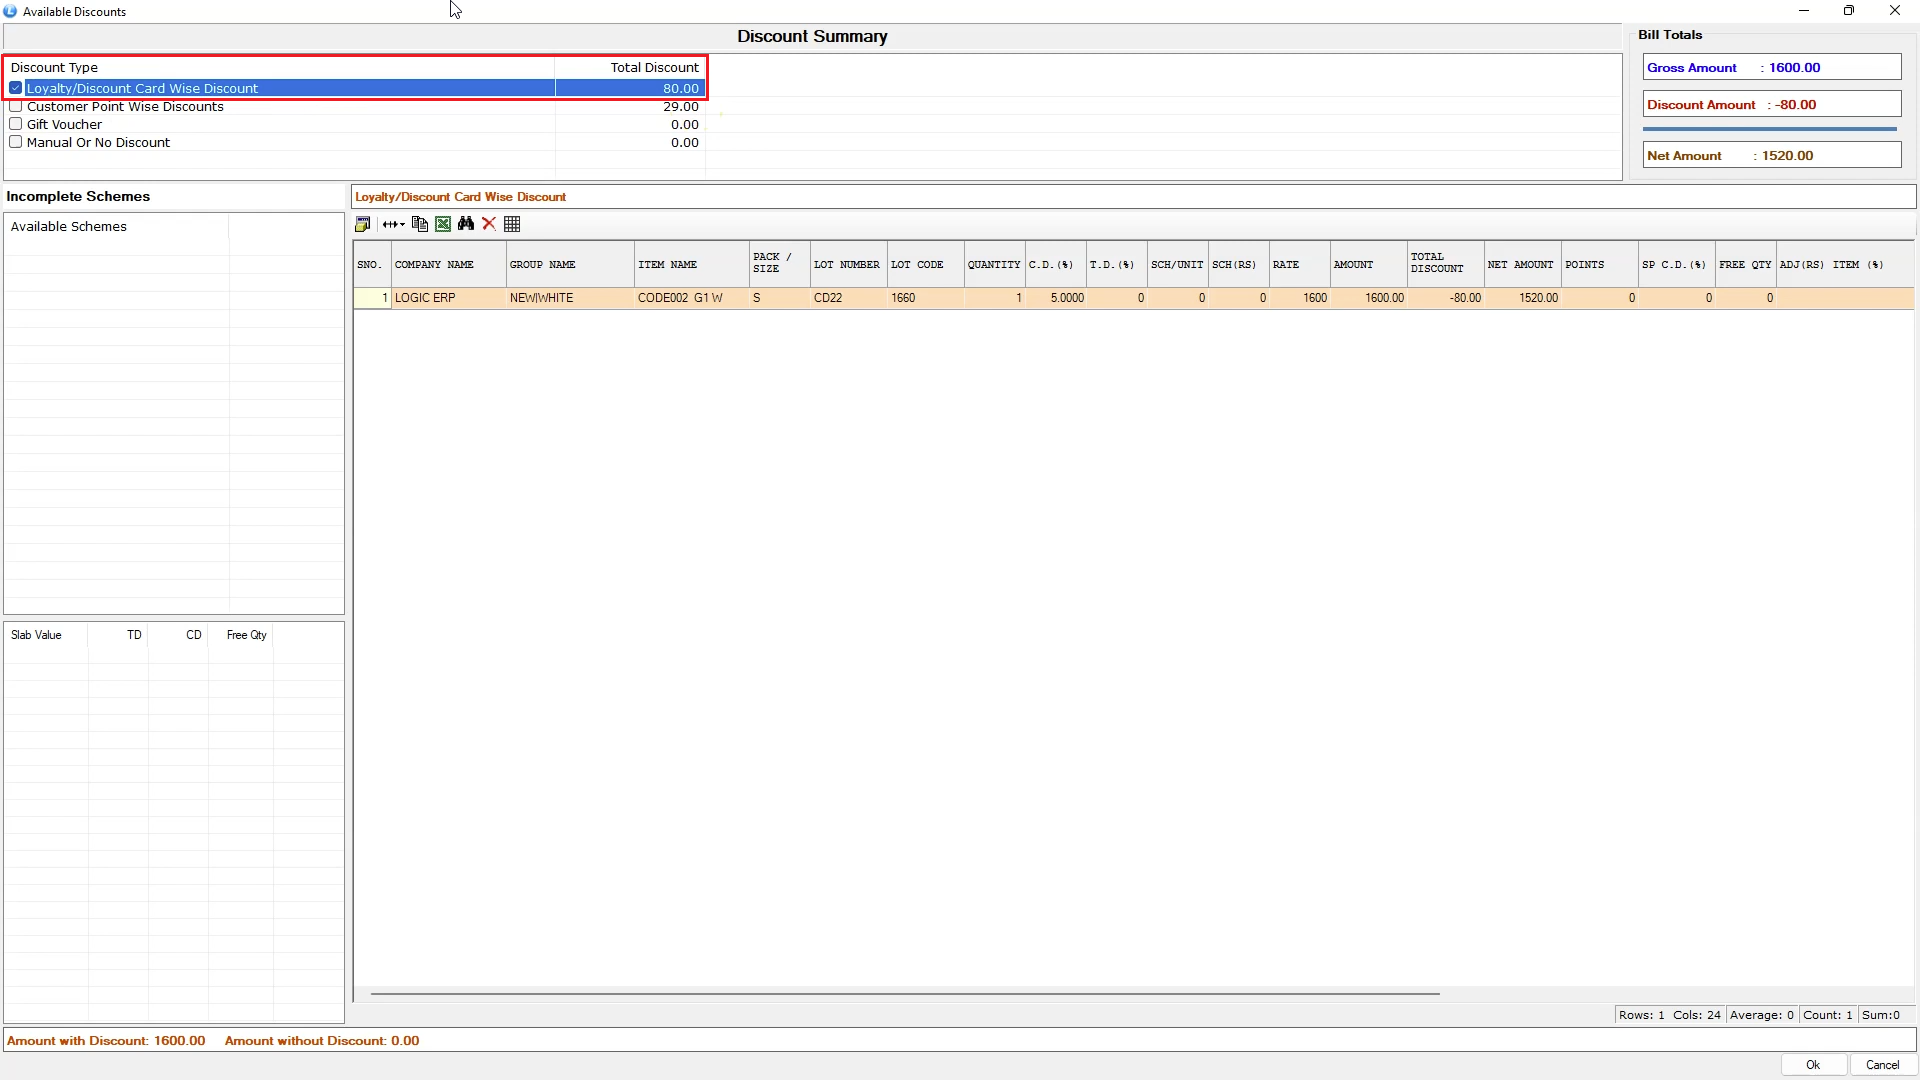Click the grid view icon in toolbar
Image resolution: width=1920 pixels, height=1080 pixels.
point(512,224)
